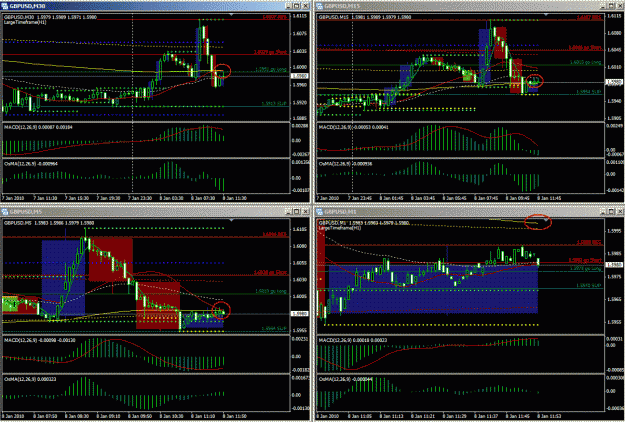Click the chart icon in GBPUSD,M5 title bar
Image resolution: width=625 pixels, height=422 pixels.
[5, 212]
